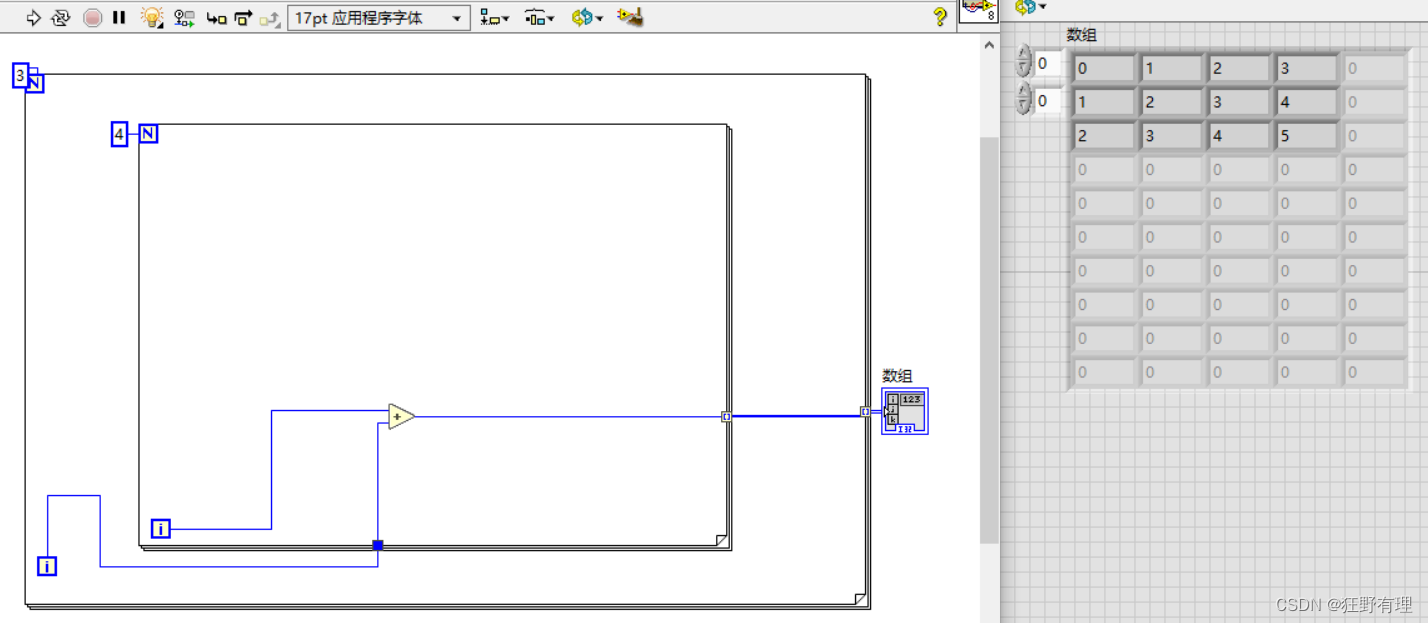
Task: Select the active array cell showing 0
Action: (1104, 69)
